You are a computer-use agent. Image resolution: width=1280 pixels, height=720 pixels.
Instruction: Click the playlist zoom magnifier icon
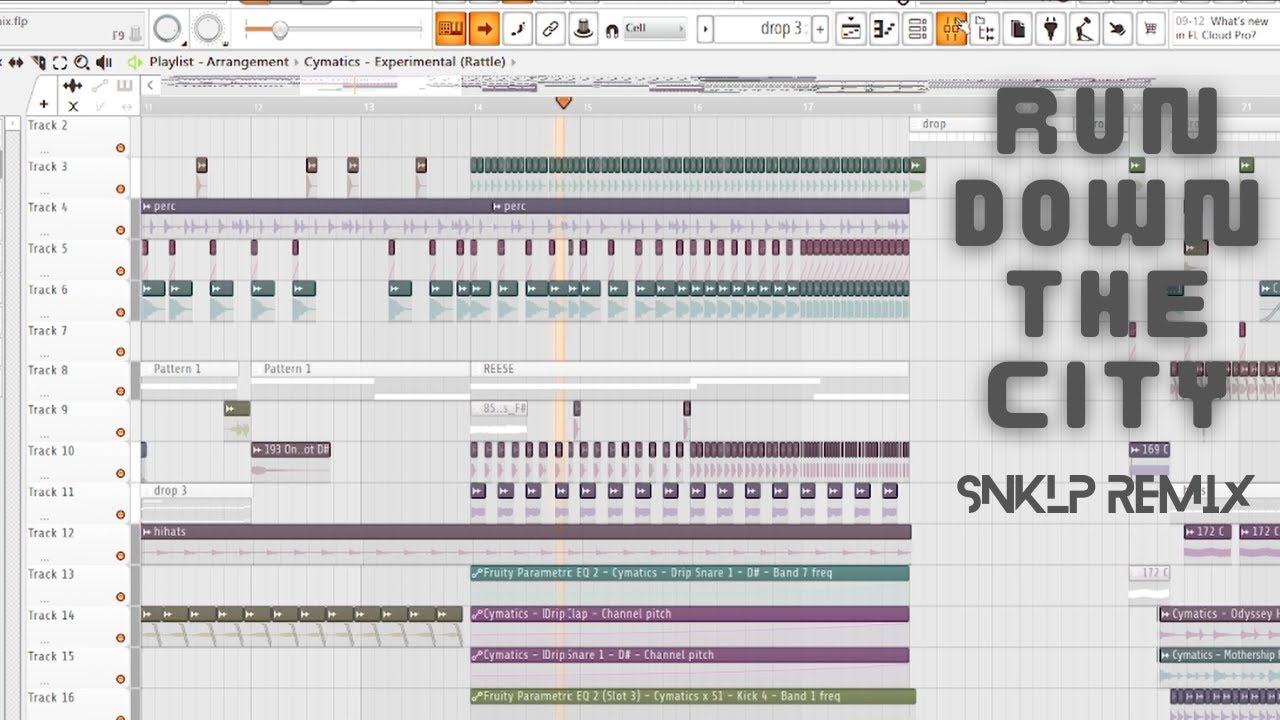(81, 62)
